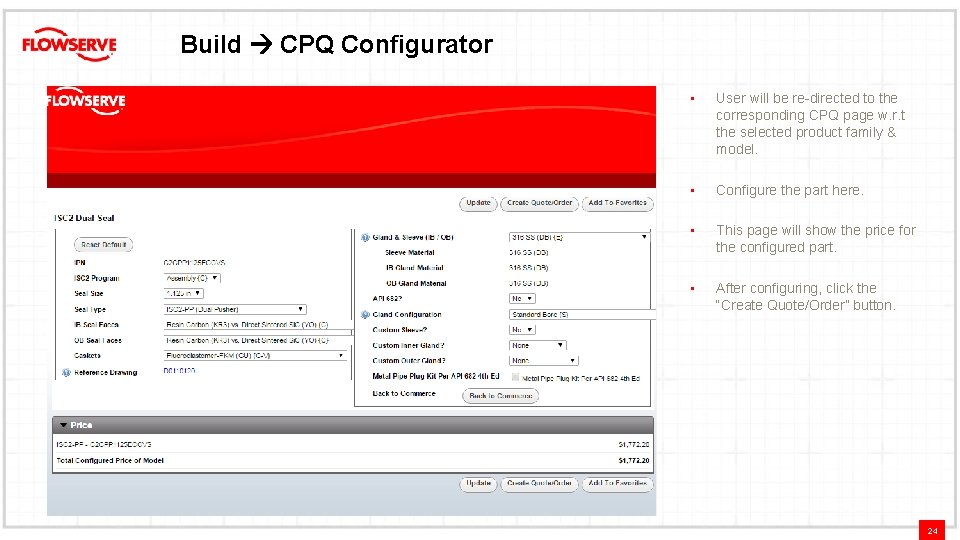
Task: Click the Price section header label
Action: tap(81, 425)
